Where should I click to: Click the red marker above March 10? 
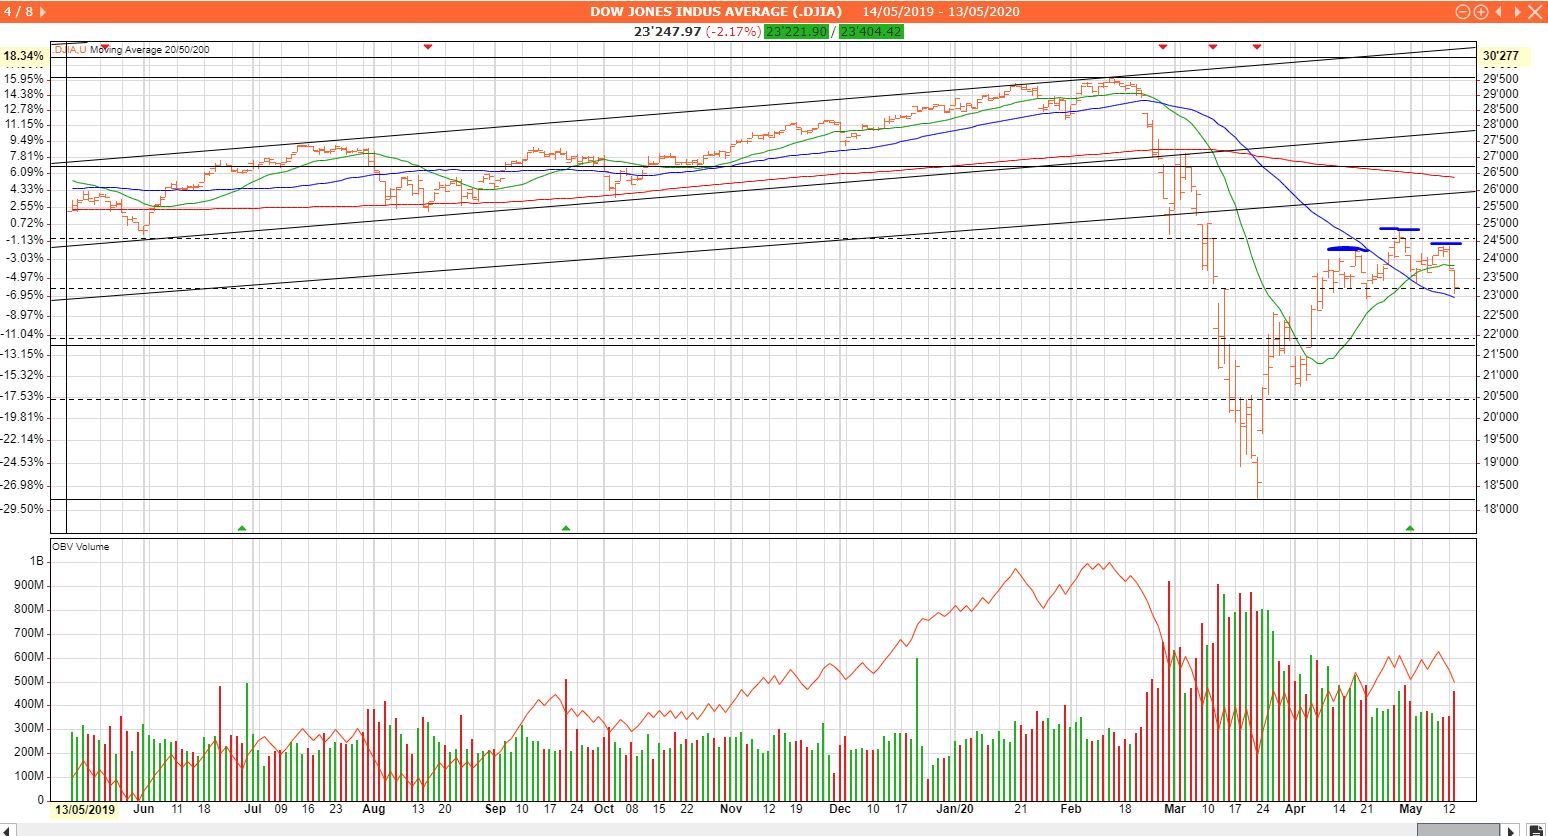[x=1212, y=47]
